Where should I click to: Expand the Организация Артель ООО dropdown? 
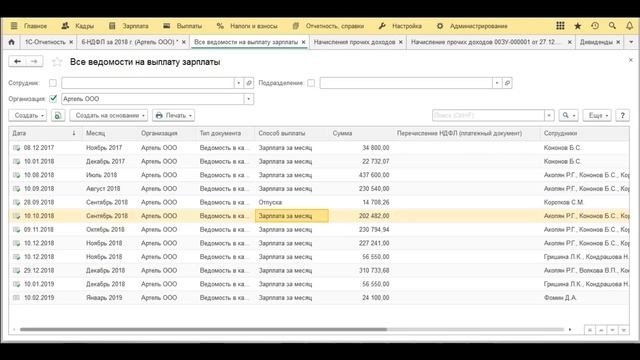coord(249,99)
